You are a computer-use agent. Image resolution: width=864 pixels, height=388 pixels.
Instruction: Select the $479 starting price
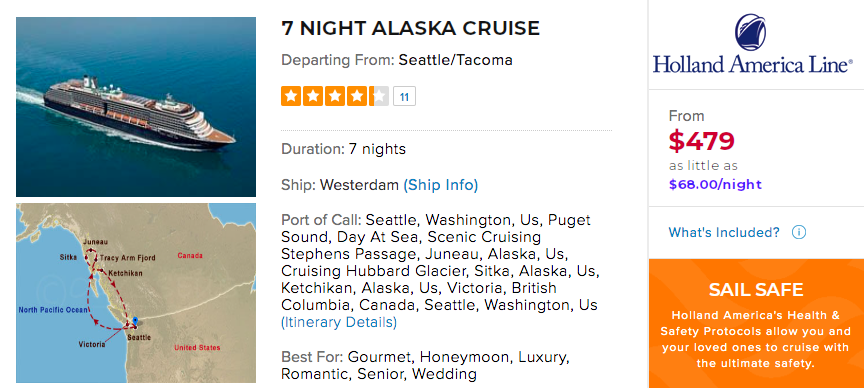701,141
